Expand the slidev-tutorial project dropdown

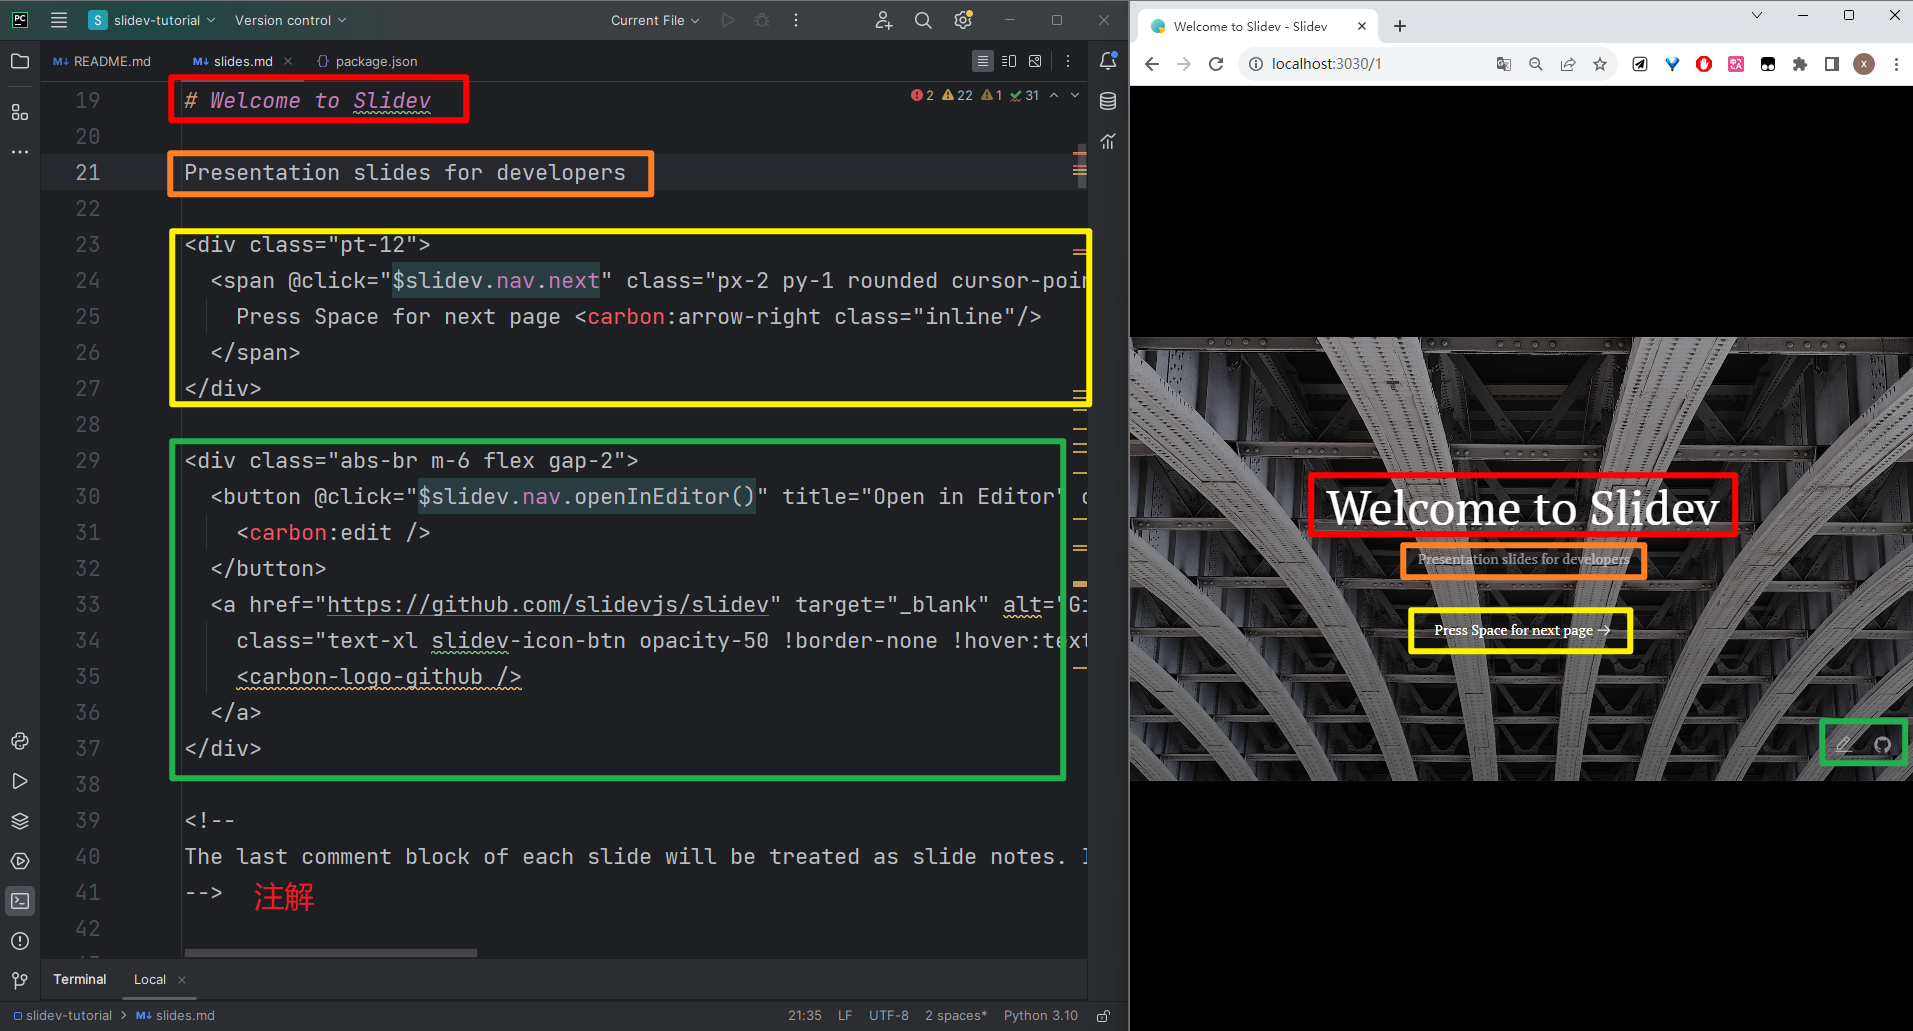152,20
